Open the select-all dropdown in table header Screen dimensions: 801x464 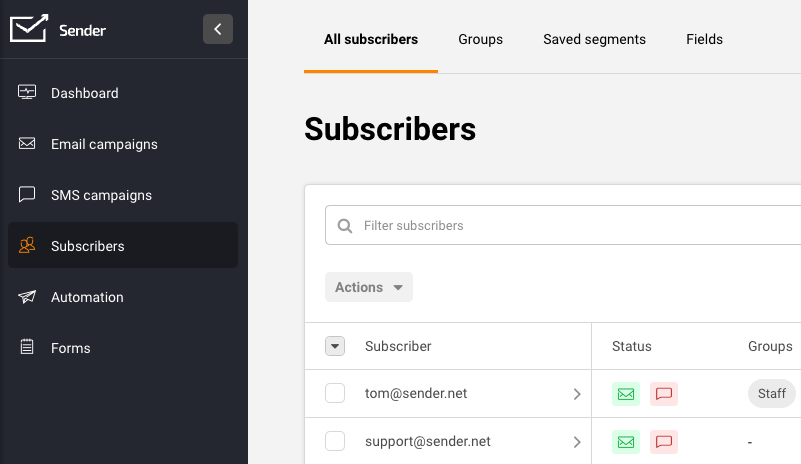tap(335, 346)
